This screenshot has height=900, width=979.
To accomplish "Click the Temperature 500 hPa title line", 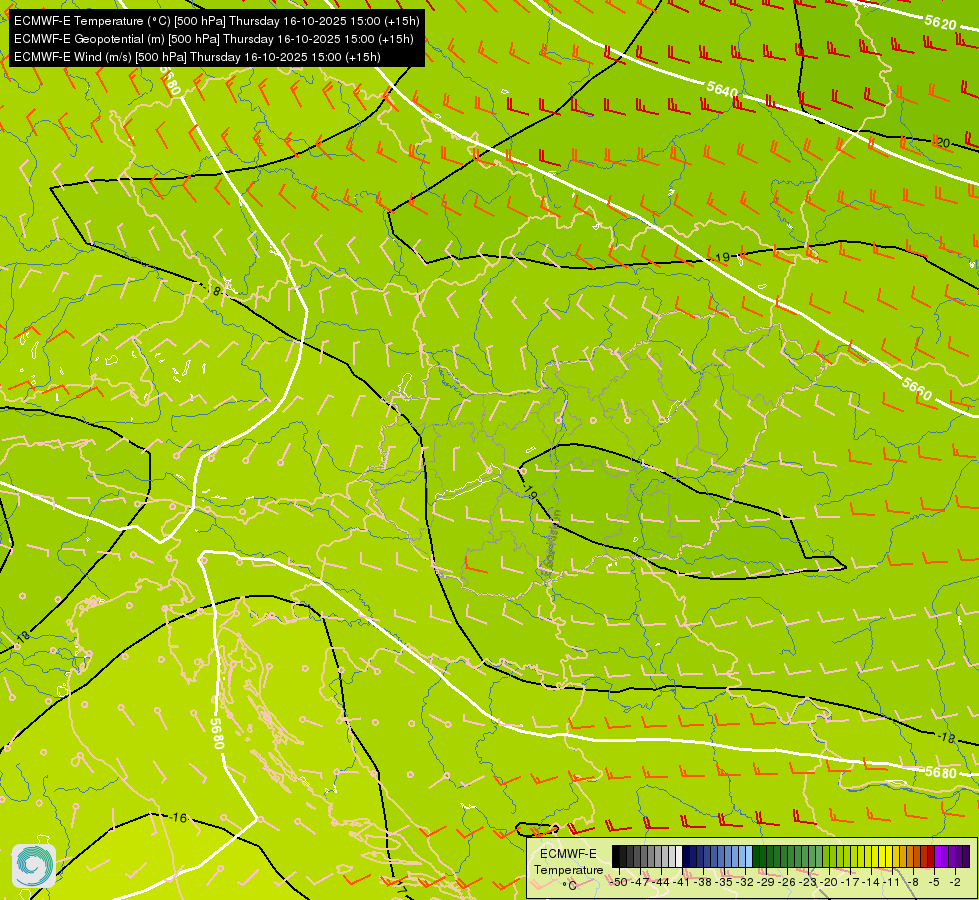I will (217, 21).
